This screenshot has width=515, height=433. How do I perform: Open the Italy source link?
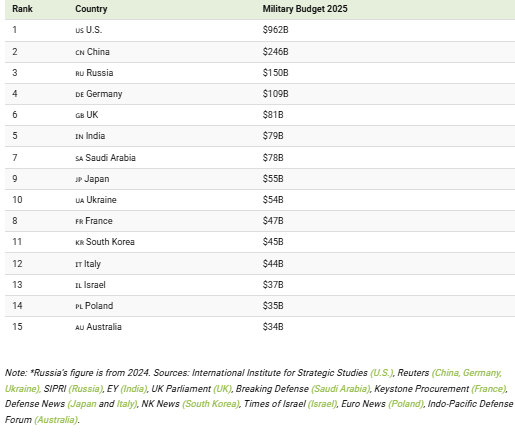point(127,404)
